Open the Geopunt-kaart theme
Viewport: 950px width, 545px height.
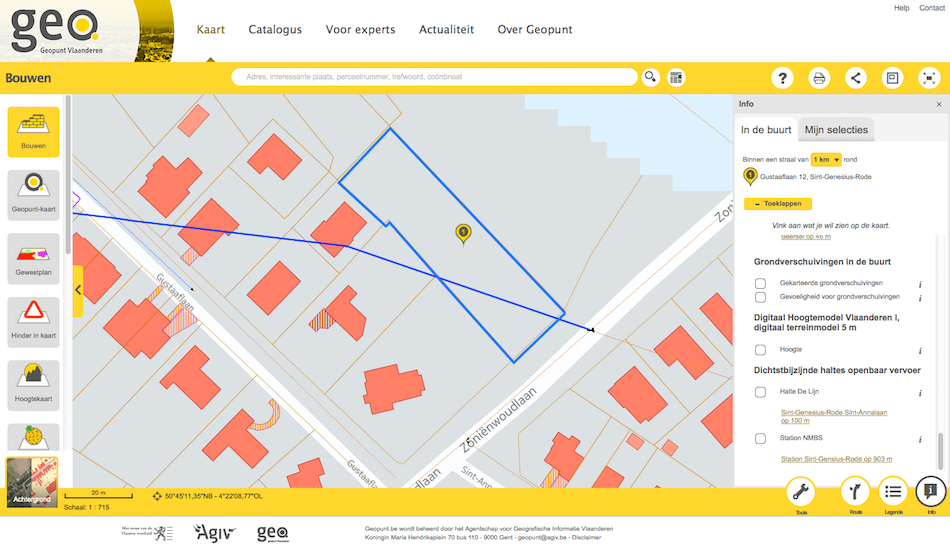click(x=33, y=195)
